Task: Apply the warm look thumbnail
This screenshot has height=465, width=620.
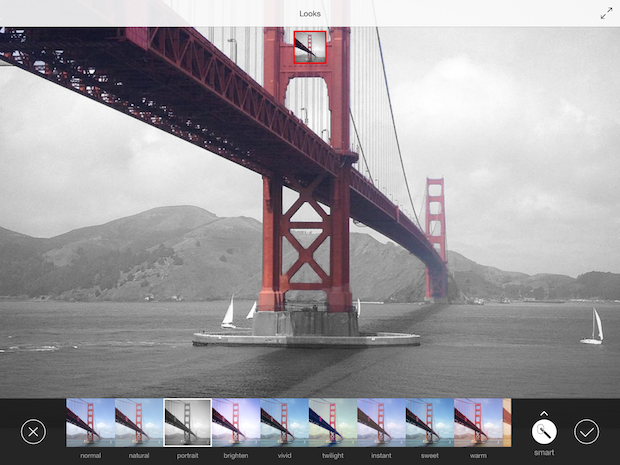Action: point(478,422)
